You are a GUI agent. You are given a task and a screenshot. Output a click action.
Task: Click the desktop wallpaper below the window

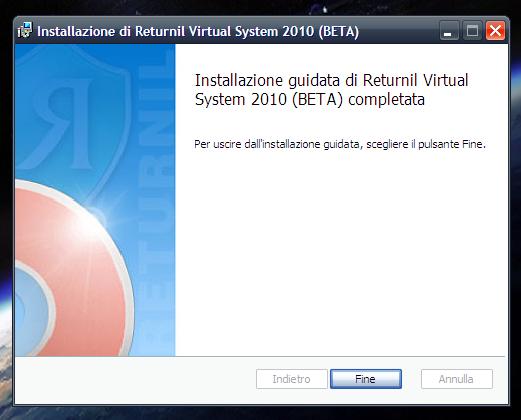click(x=260, y=413)
